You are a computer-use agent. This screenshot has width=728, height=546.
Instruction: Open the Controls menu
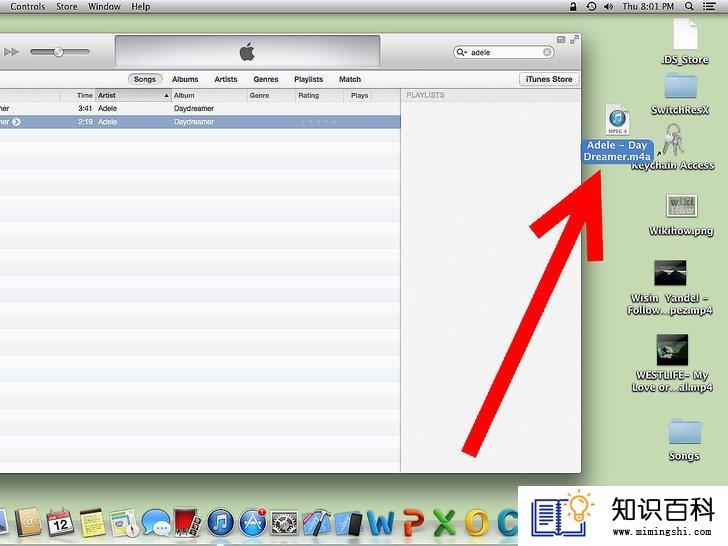28,6
